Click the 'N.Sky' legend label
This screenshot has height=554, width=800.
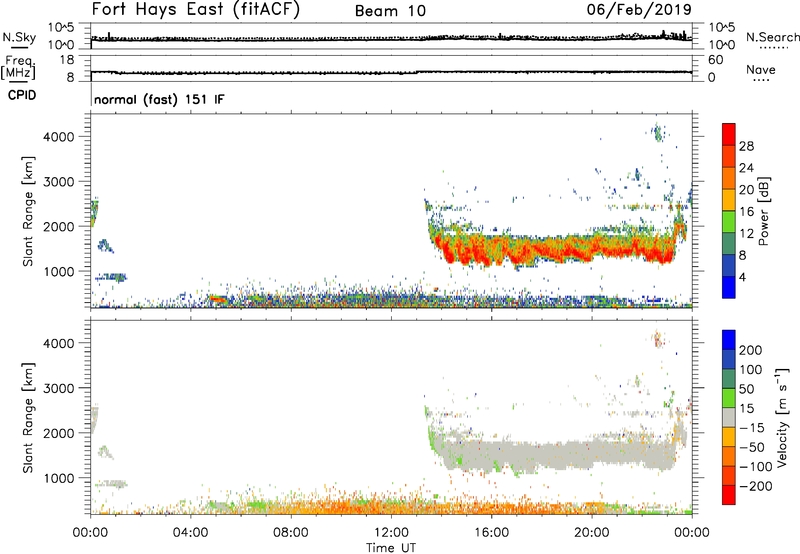[x=19, y=37]
